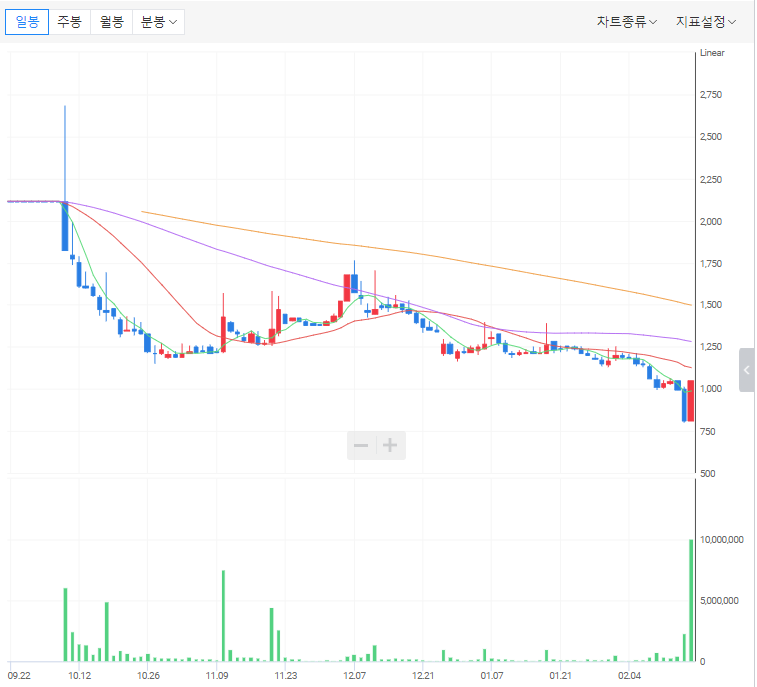Click the 01.07 date axis label
The height and width of the screenshot is (687, 757).
pyautogui.click(x=491, y=675)
